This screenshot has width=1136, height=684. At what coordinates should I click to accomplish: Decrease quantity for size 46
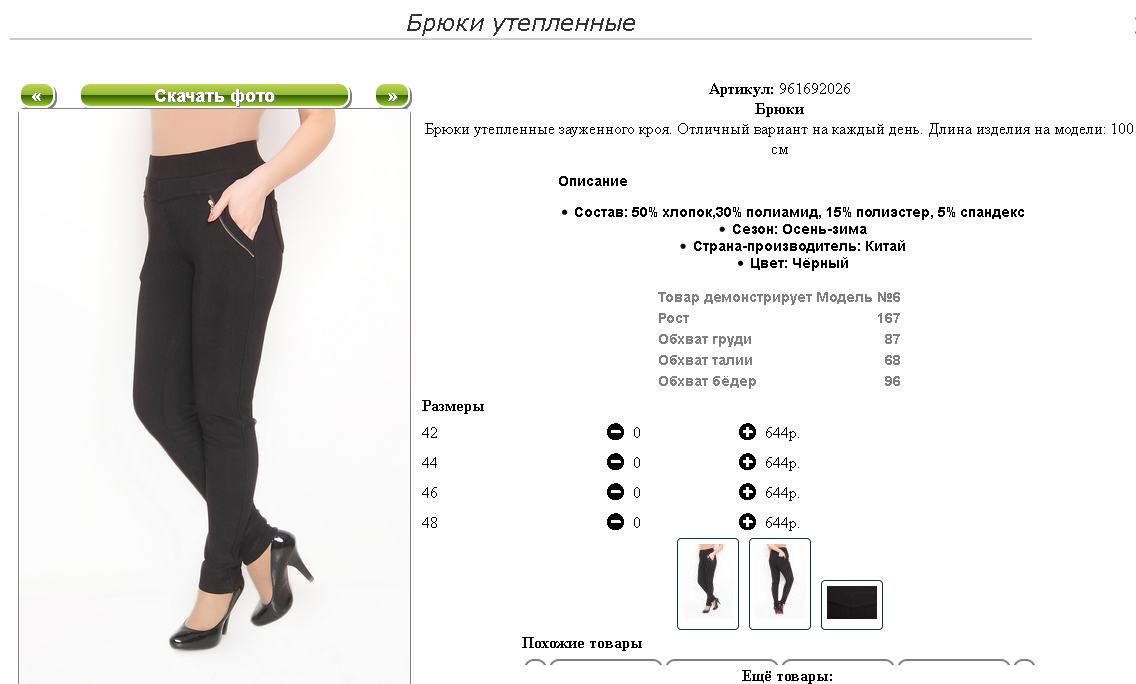coord(615,492)
